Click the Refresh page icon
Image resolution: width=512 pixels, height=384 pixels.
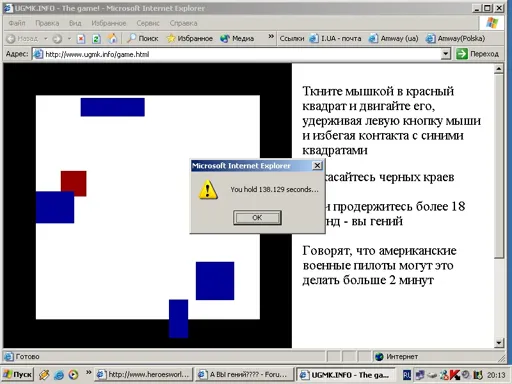[96, 39]
